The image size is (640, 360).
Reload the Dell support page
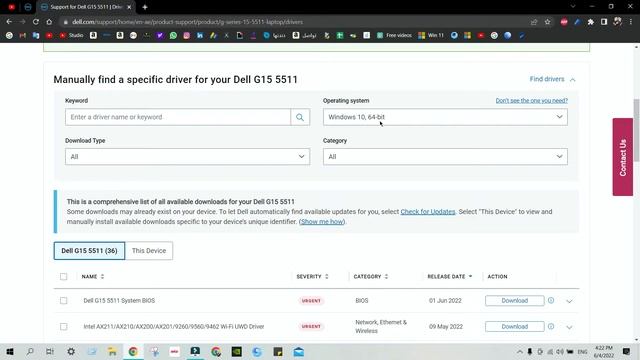(x=36, y=22)
